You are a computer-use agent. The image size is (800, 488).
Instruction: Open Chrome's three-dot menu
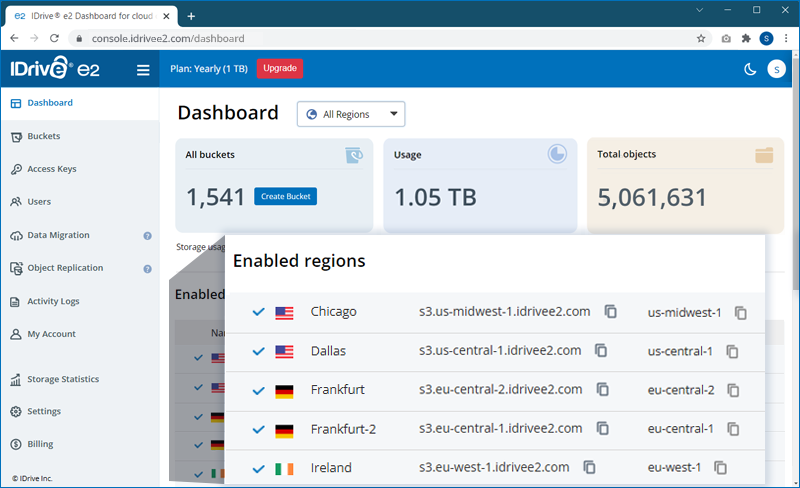click(787, 39)
